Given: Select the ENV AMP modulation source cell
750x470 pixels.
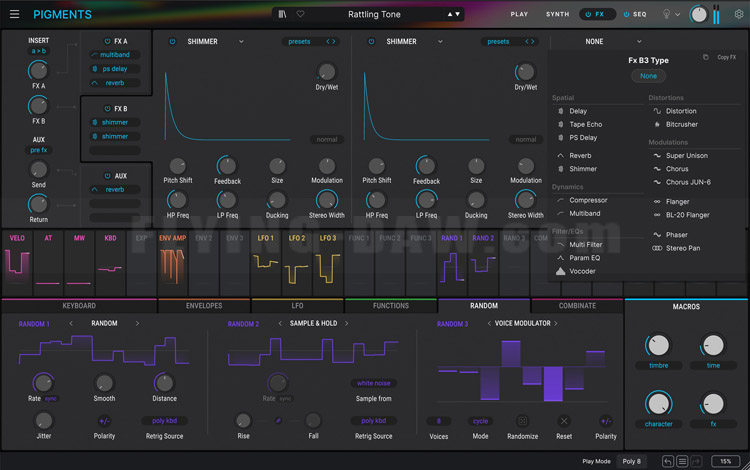Looking at the screenshot, I should (x=172, y=263).
